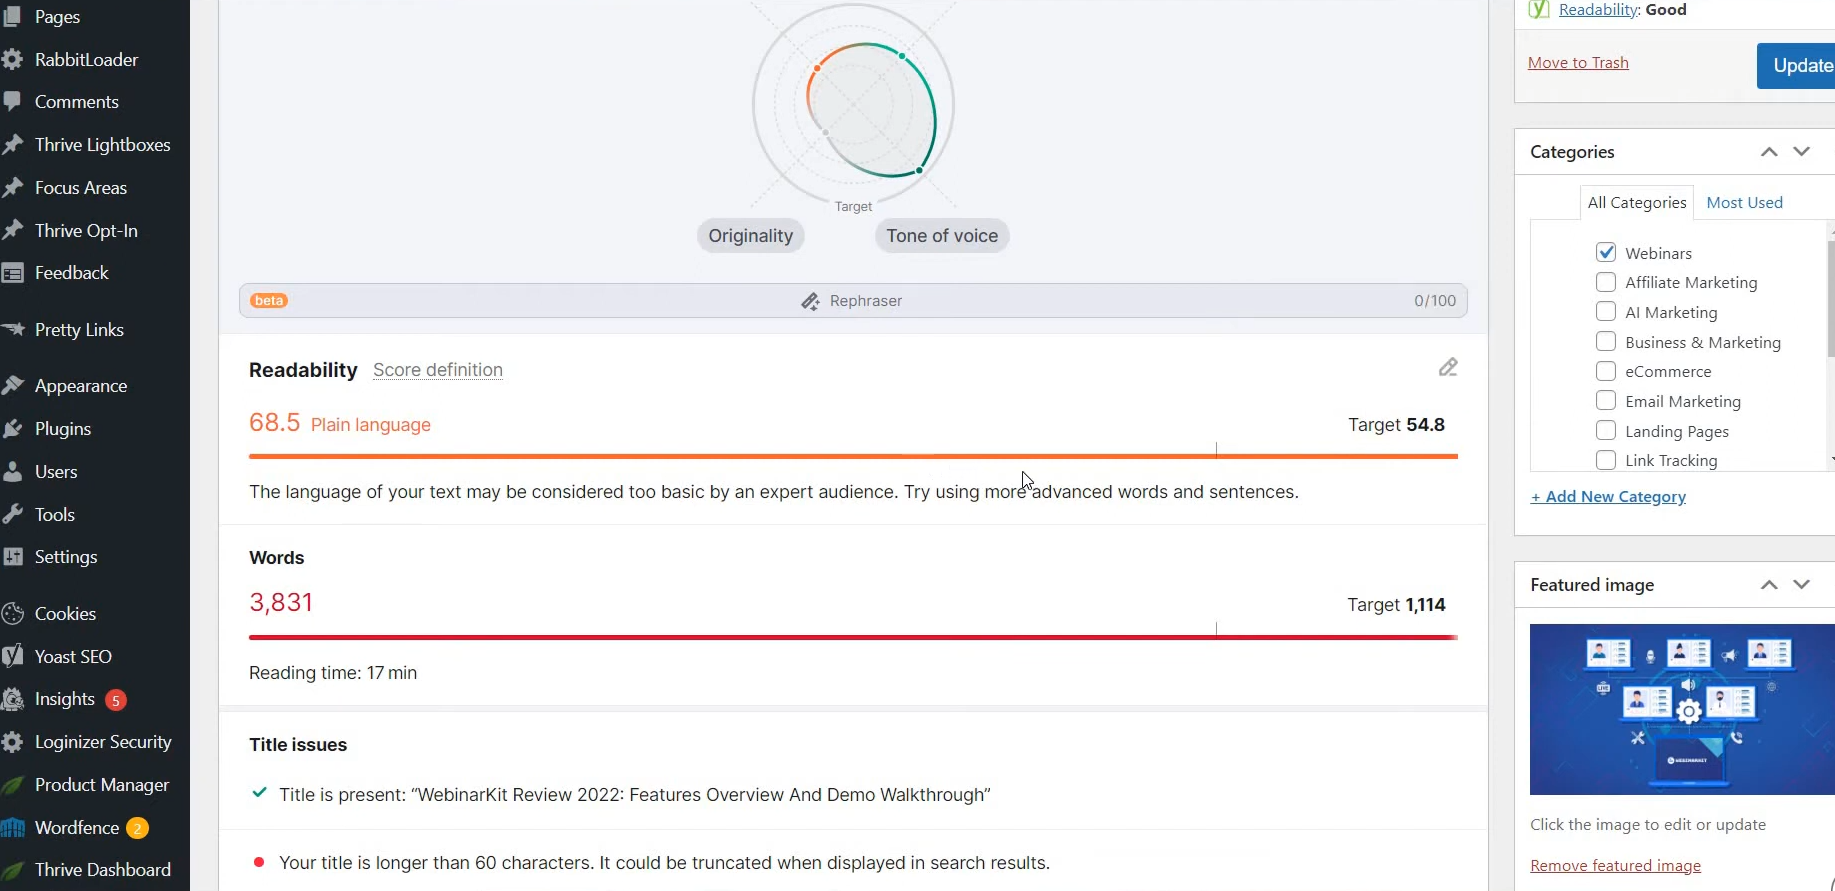Move Categories panel down with arrow
The height and width of the screenshot is (891, 1835).
(1802, 152)
